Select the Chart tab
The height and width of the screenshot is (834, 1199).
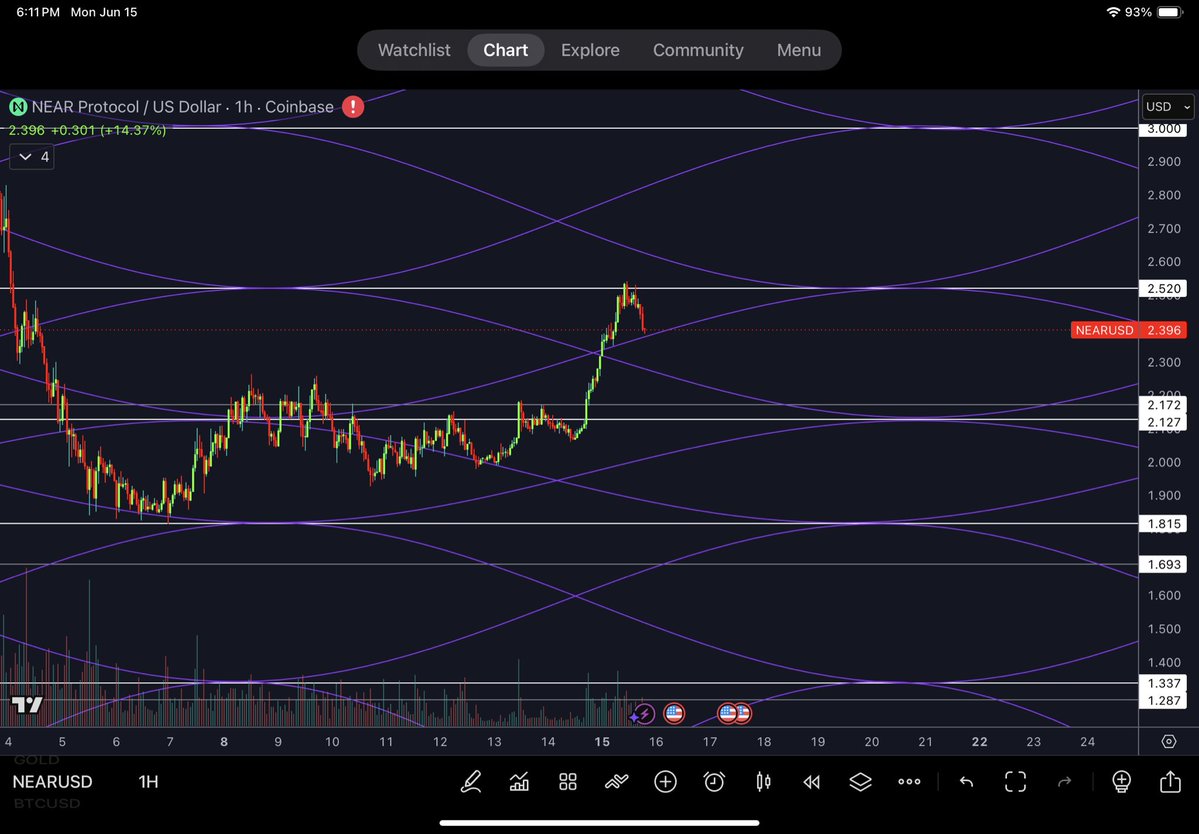pyautogui.click(x=505, y=50)
